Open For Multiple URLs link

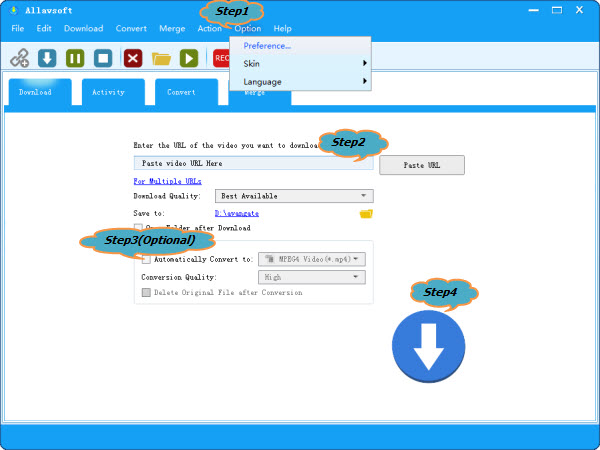click(x=167, y=181)
